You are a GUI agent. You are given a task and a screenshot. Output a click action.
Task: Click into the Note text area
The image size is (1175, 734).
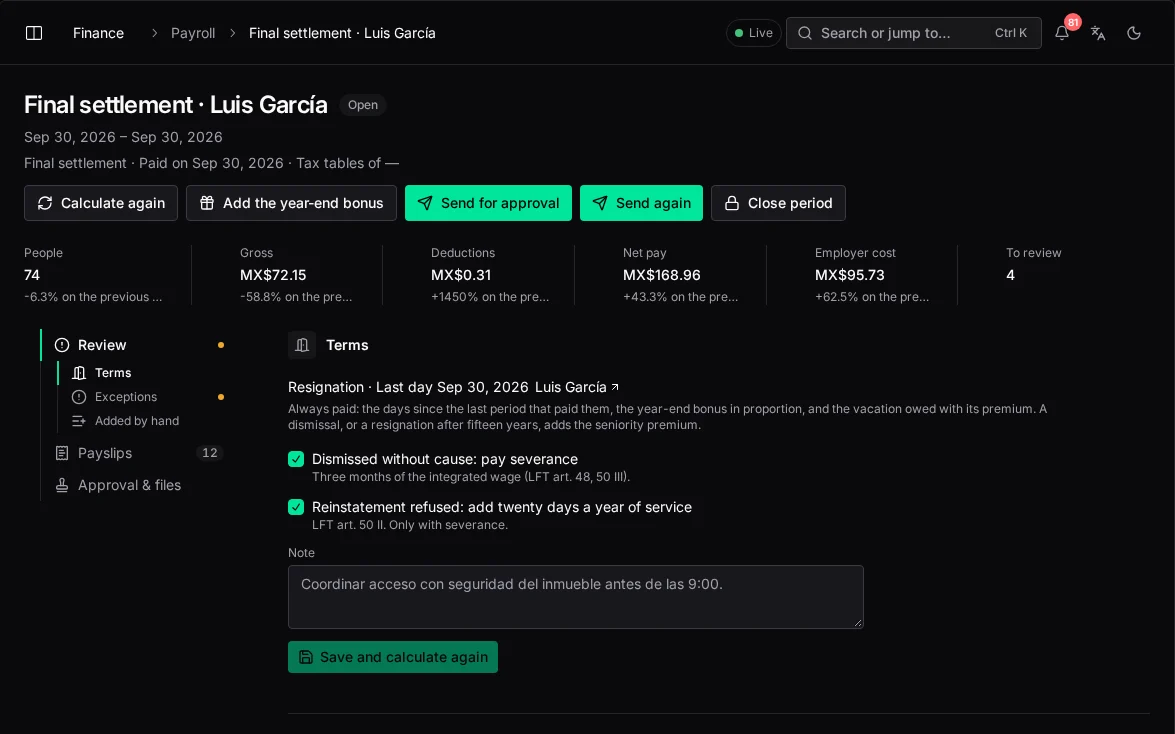pos(576,597)
